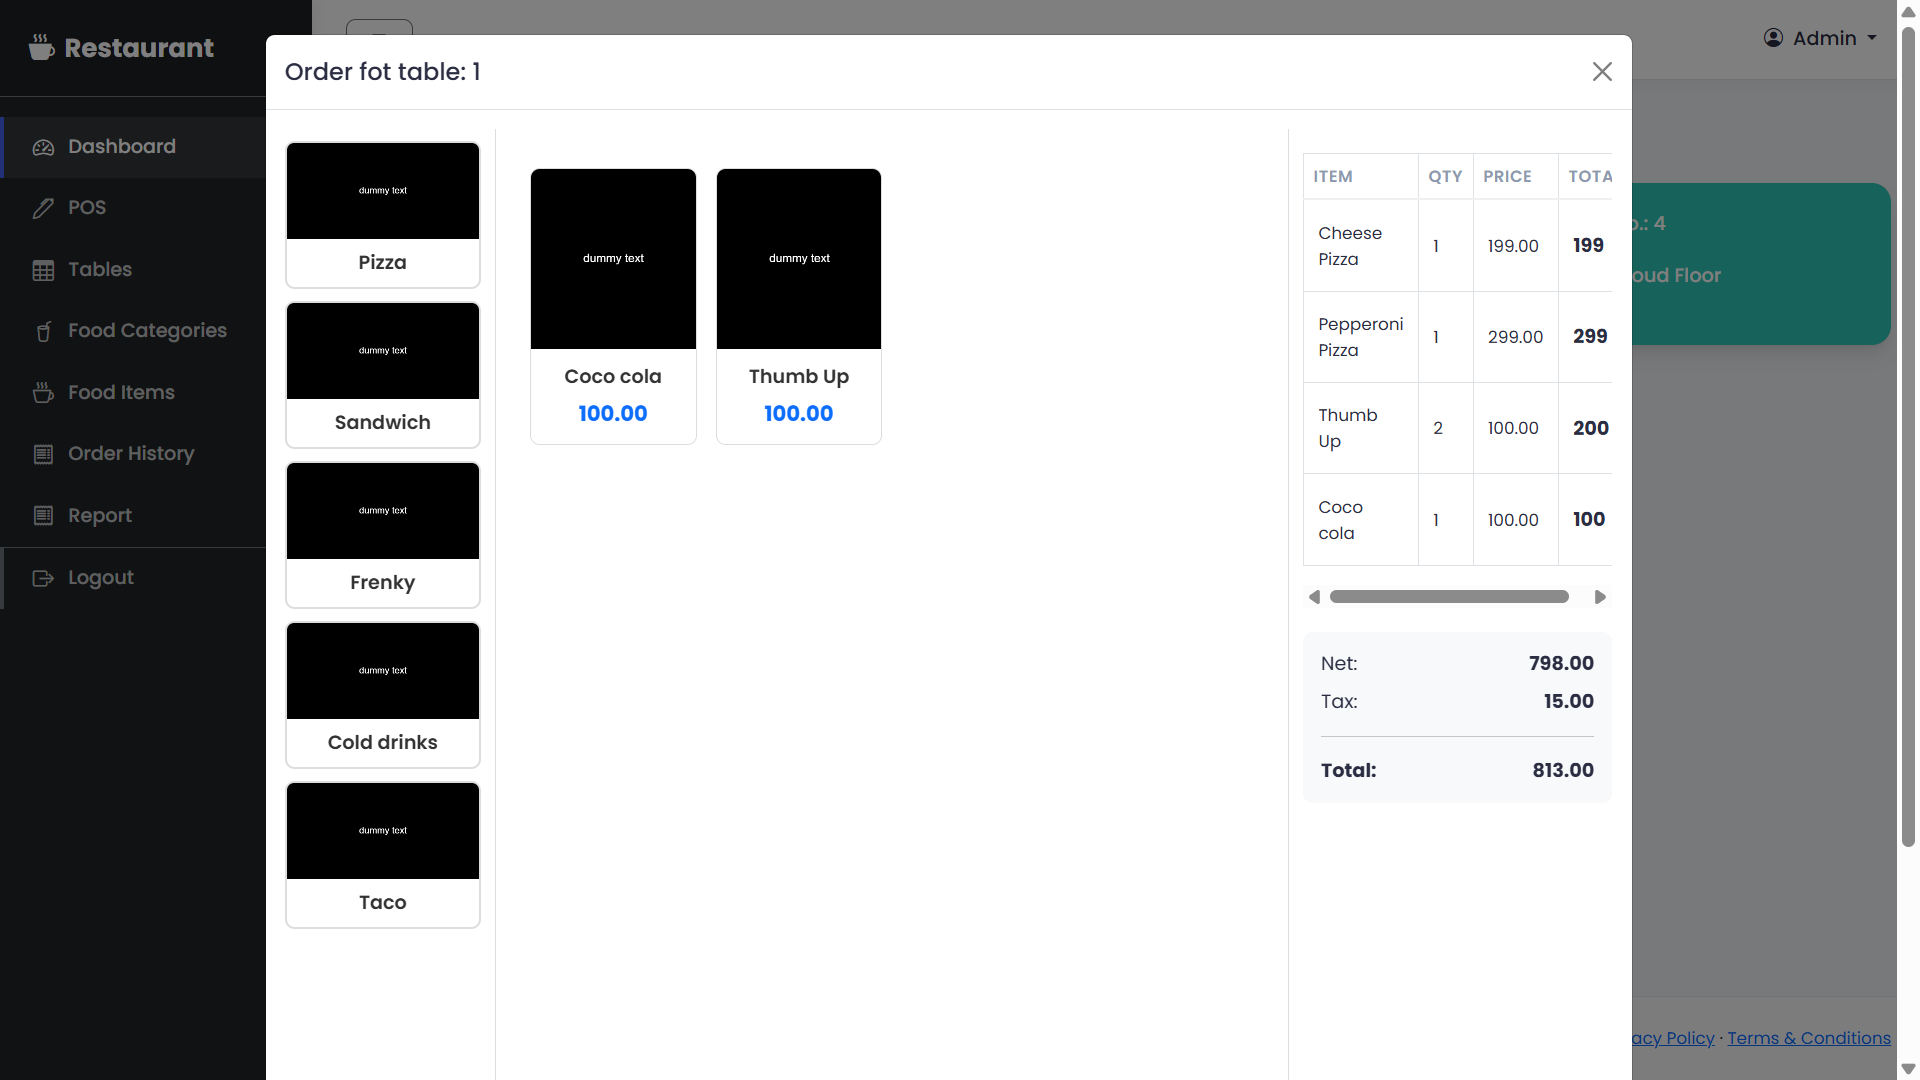Open Food Categories menu item

(x=135, y=331)
